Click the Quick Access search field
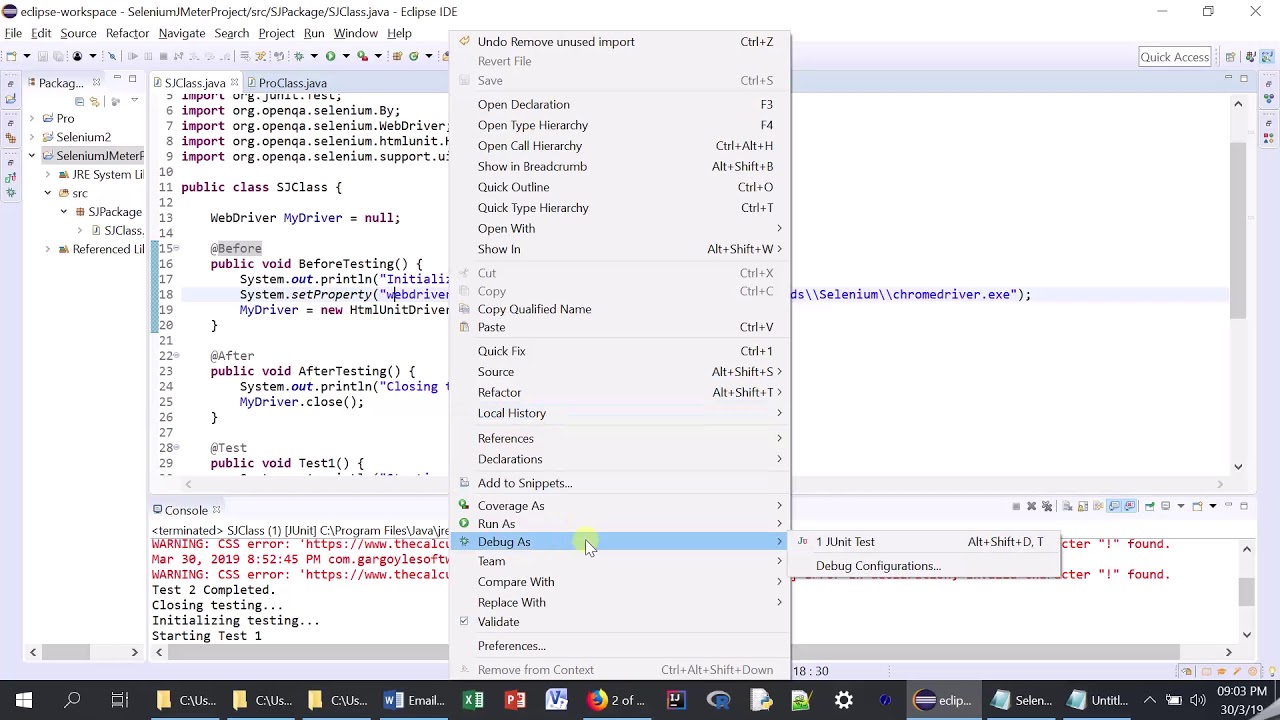The image size is (1280, 720). click(x=1175, y=57)
